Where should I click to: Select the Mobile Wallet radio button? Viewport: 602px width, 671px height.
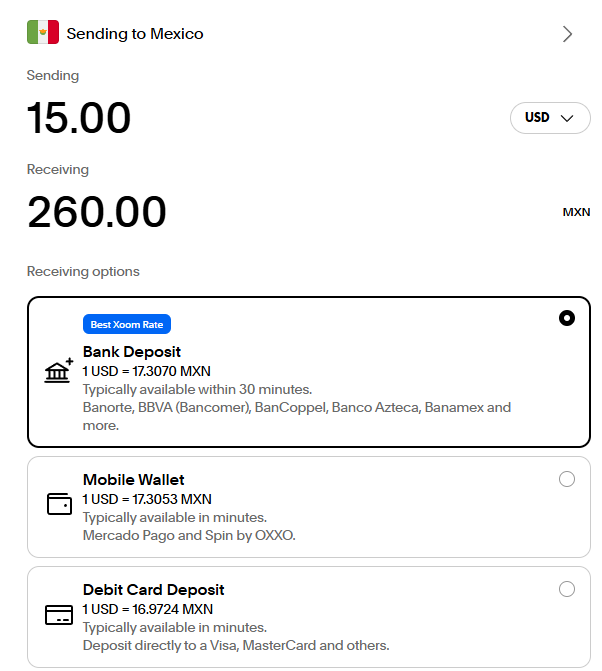567,479
